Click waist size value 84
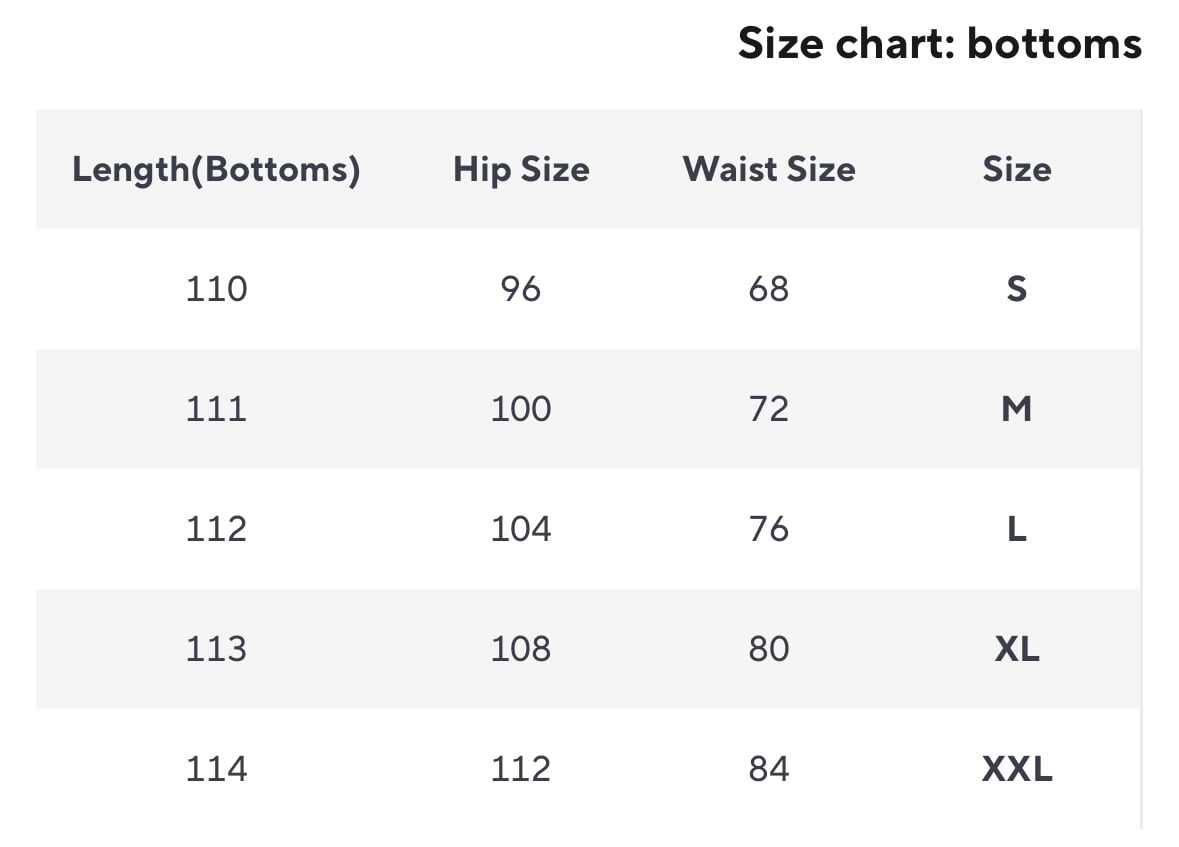The image size is (1179, 847). coord(769,769)
